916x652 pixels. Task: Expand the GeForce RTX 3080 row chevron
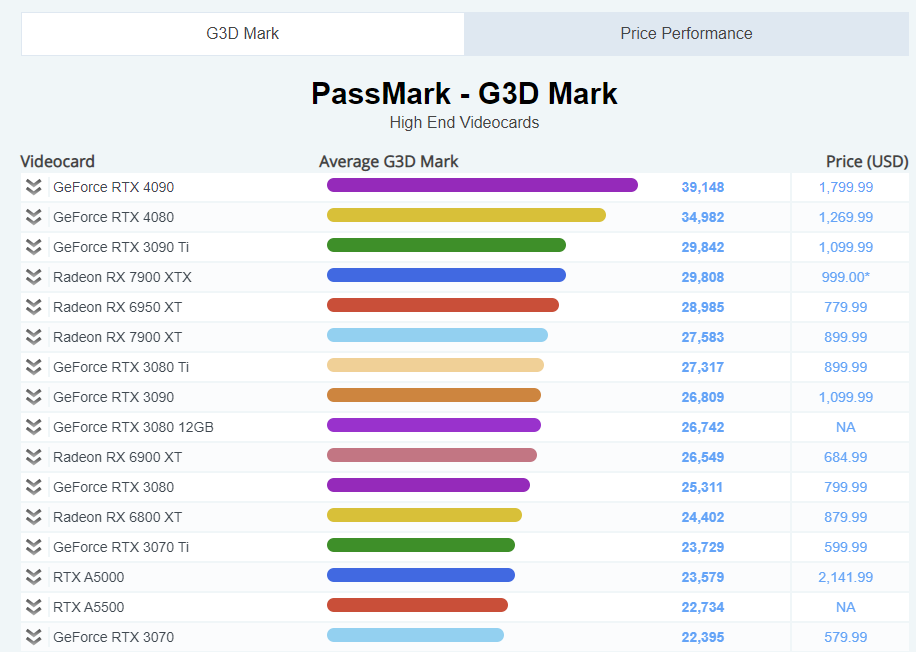click(x=34, y=487)
